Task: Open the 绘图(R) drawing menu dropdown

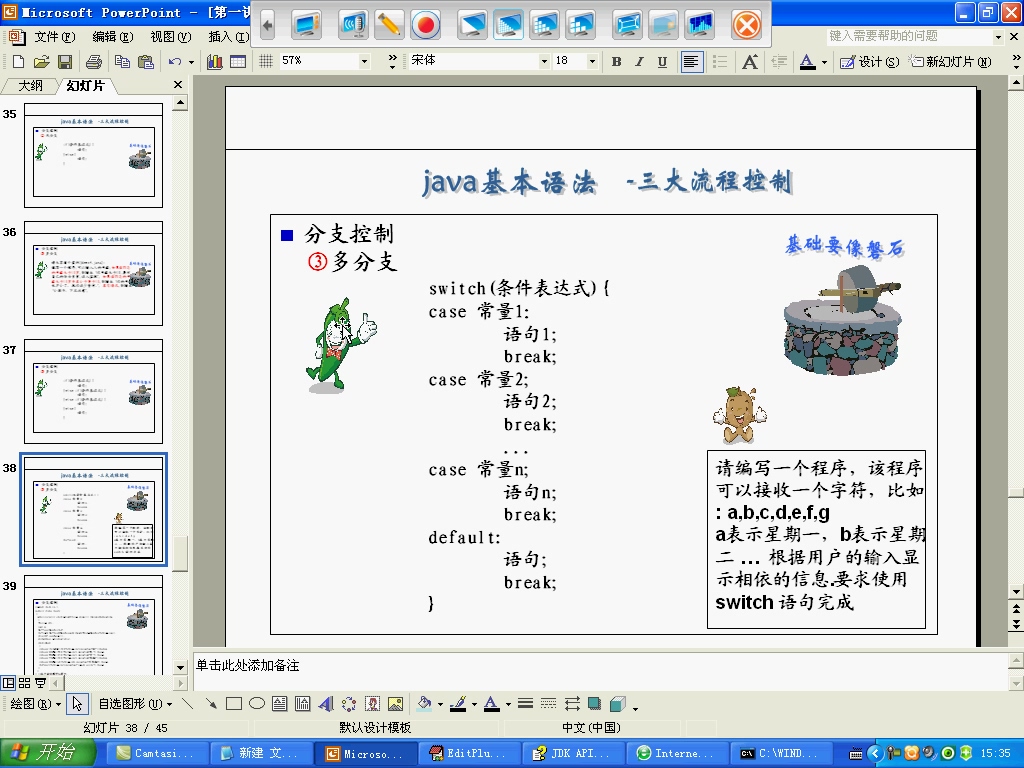Action: click(x=35, y=703)
